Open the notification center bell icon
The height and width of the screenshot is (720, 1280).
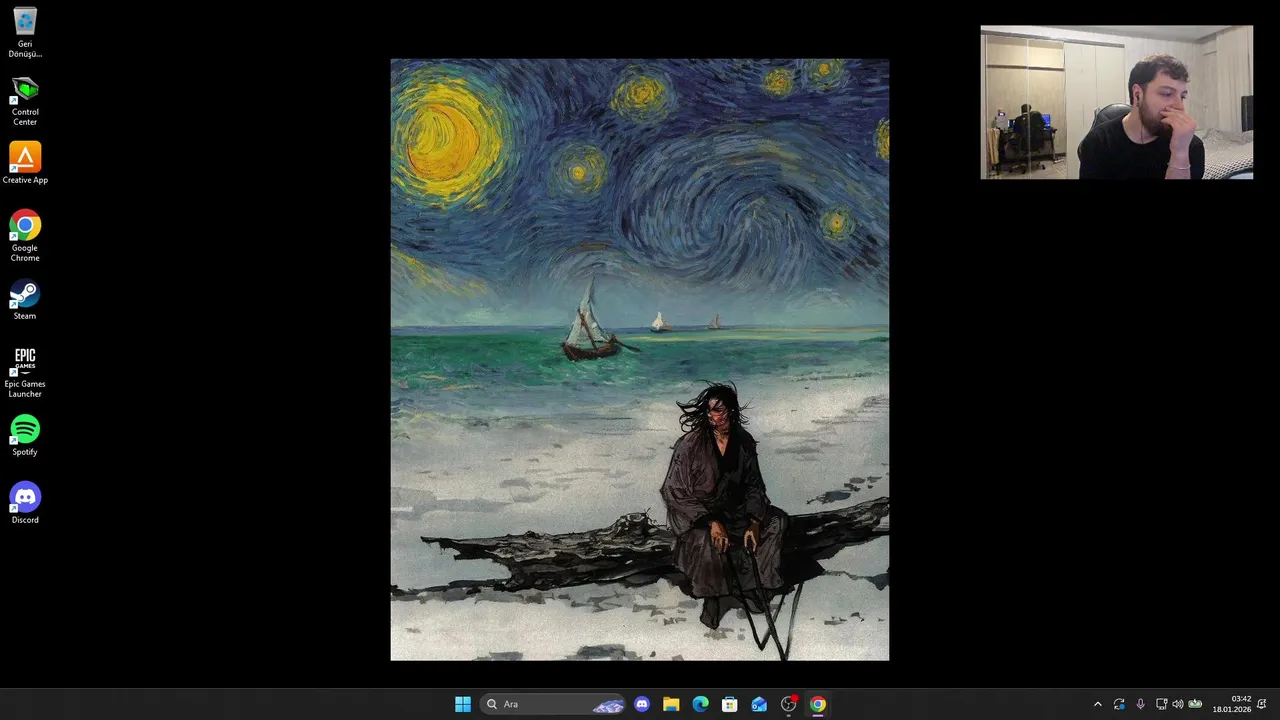tap(1263, 704)
